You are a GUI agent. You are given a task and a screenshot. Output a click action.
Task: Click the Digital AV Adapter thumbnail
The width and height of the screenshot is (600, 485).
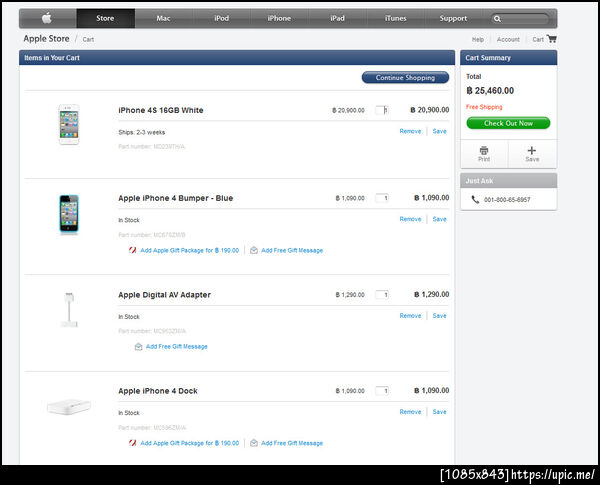[69, 309]
